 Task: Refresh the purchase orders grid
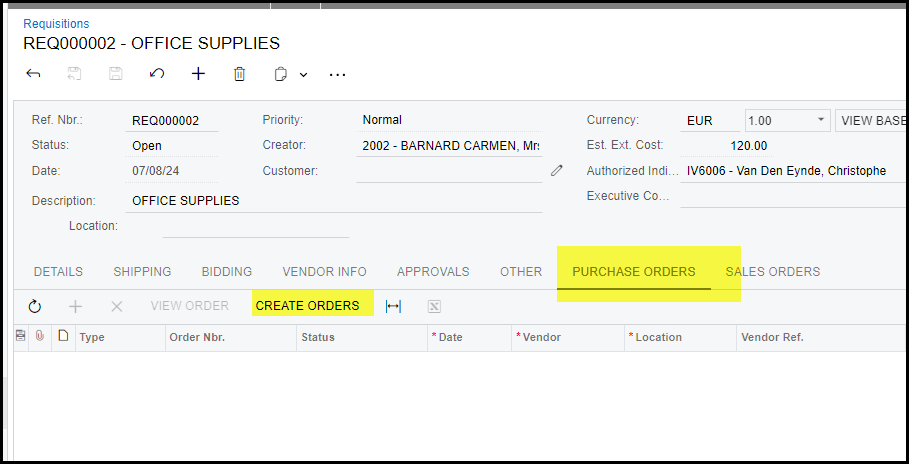click(x=35, y=306)
